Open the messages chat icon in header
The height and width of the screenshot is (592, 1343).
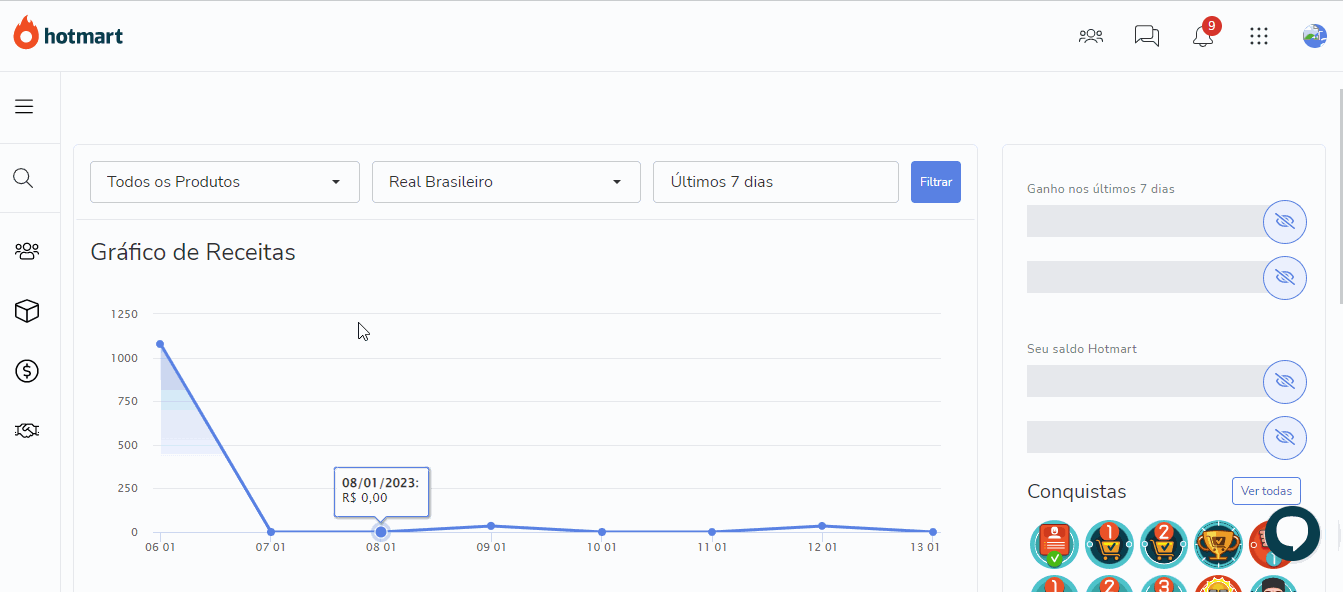coord(1146,36)
